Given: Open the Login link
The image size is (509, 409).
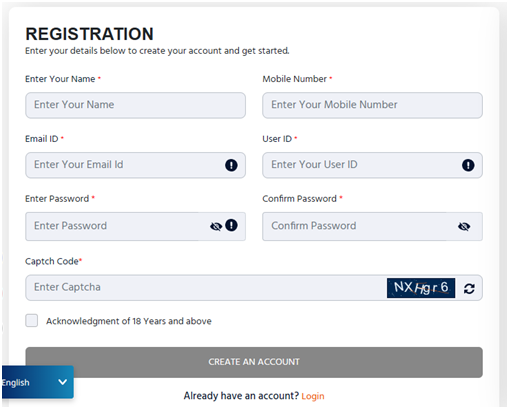Looking at the screenshot, I should point(313,396).
